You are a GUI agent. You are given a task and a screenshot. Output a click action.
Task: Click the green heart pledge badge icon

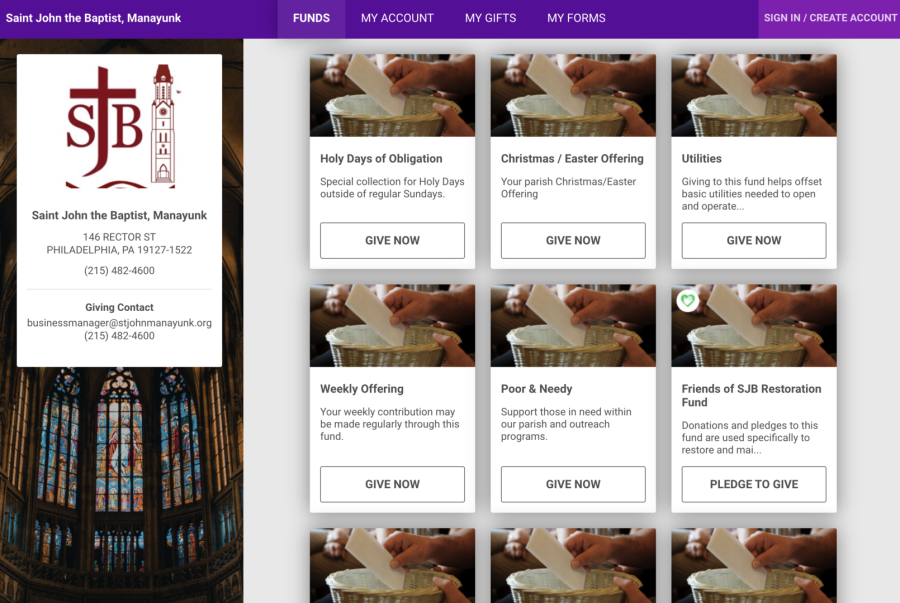click(x=687, y=300)
